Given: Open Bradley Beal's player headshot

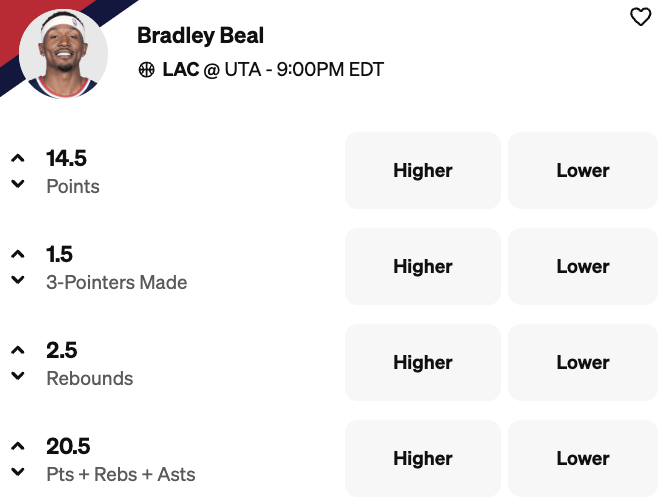Looking at the screenshot, I should point(63,54).
